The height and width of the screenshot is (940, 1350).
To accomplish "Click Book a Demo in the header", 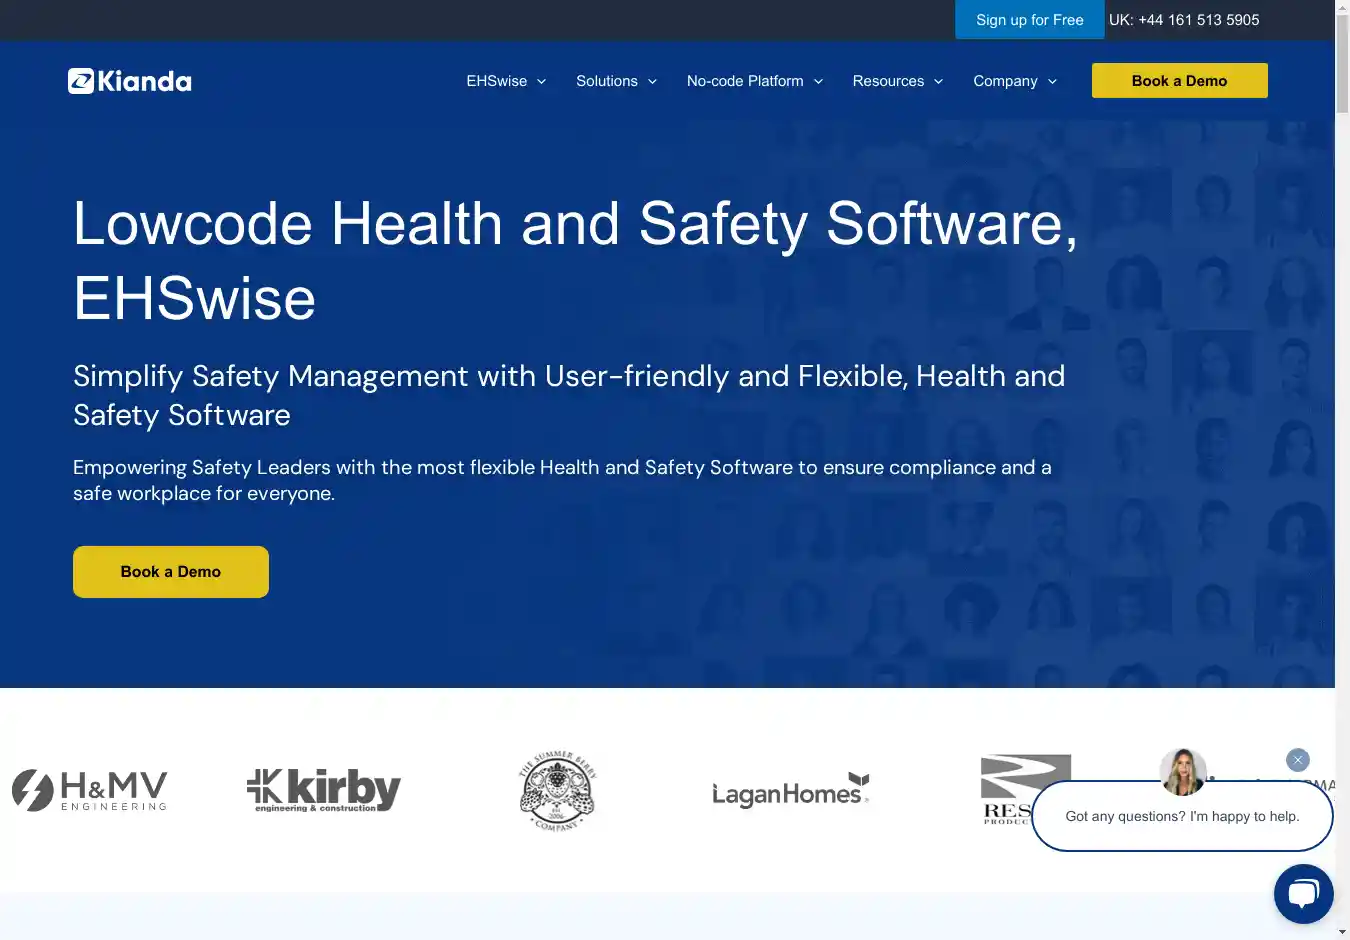I will coord(1179,81).
